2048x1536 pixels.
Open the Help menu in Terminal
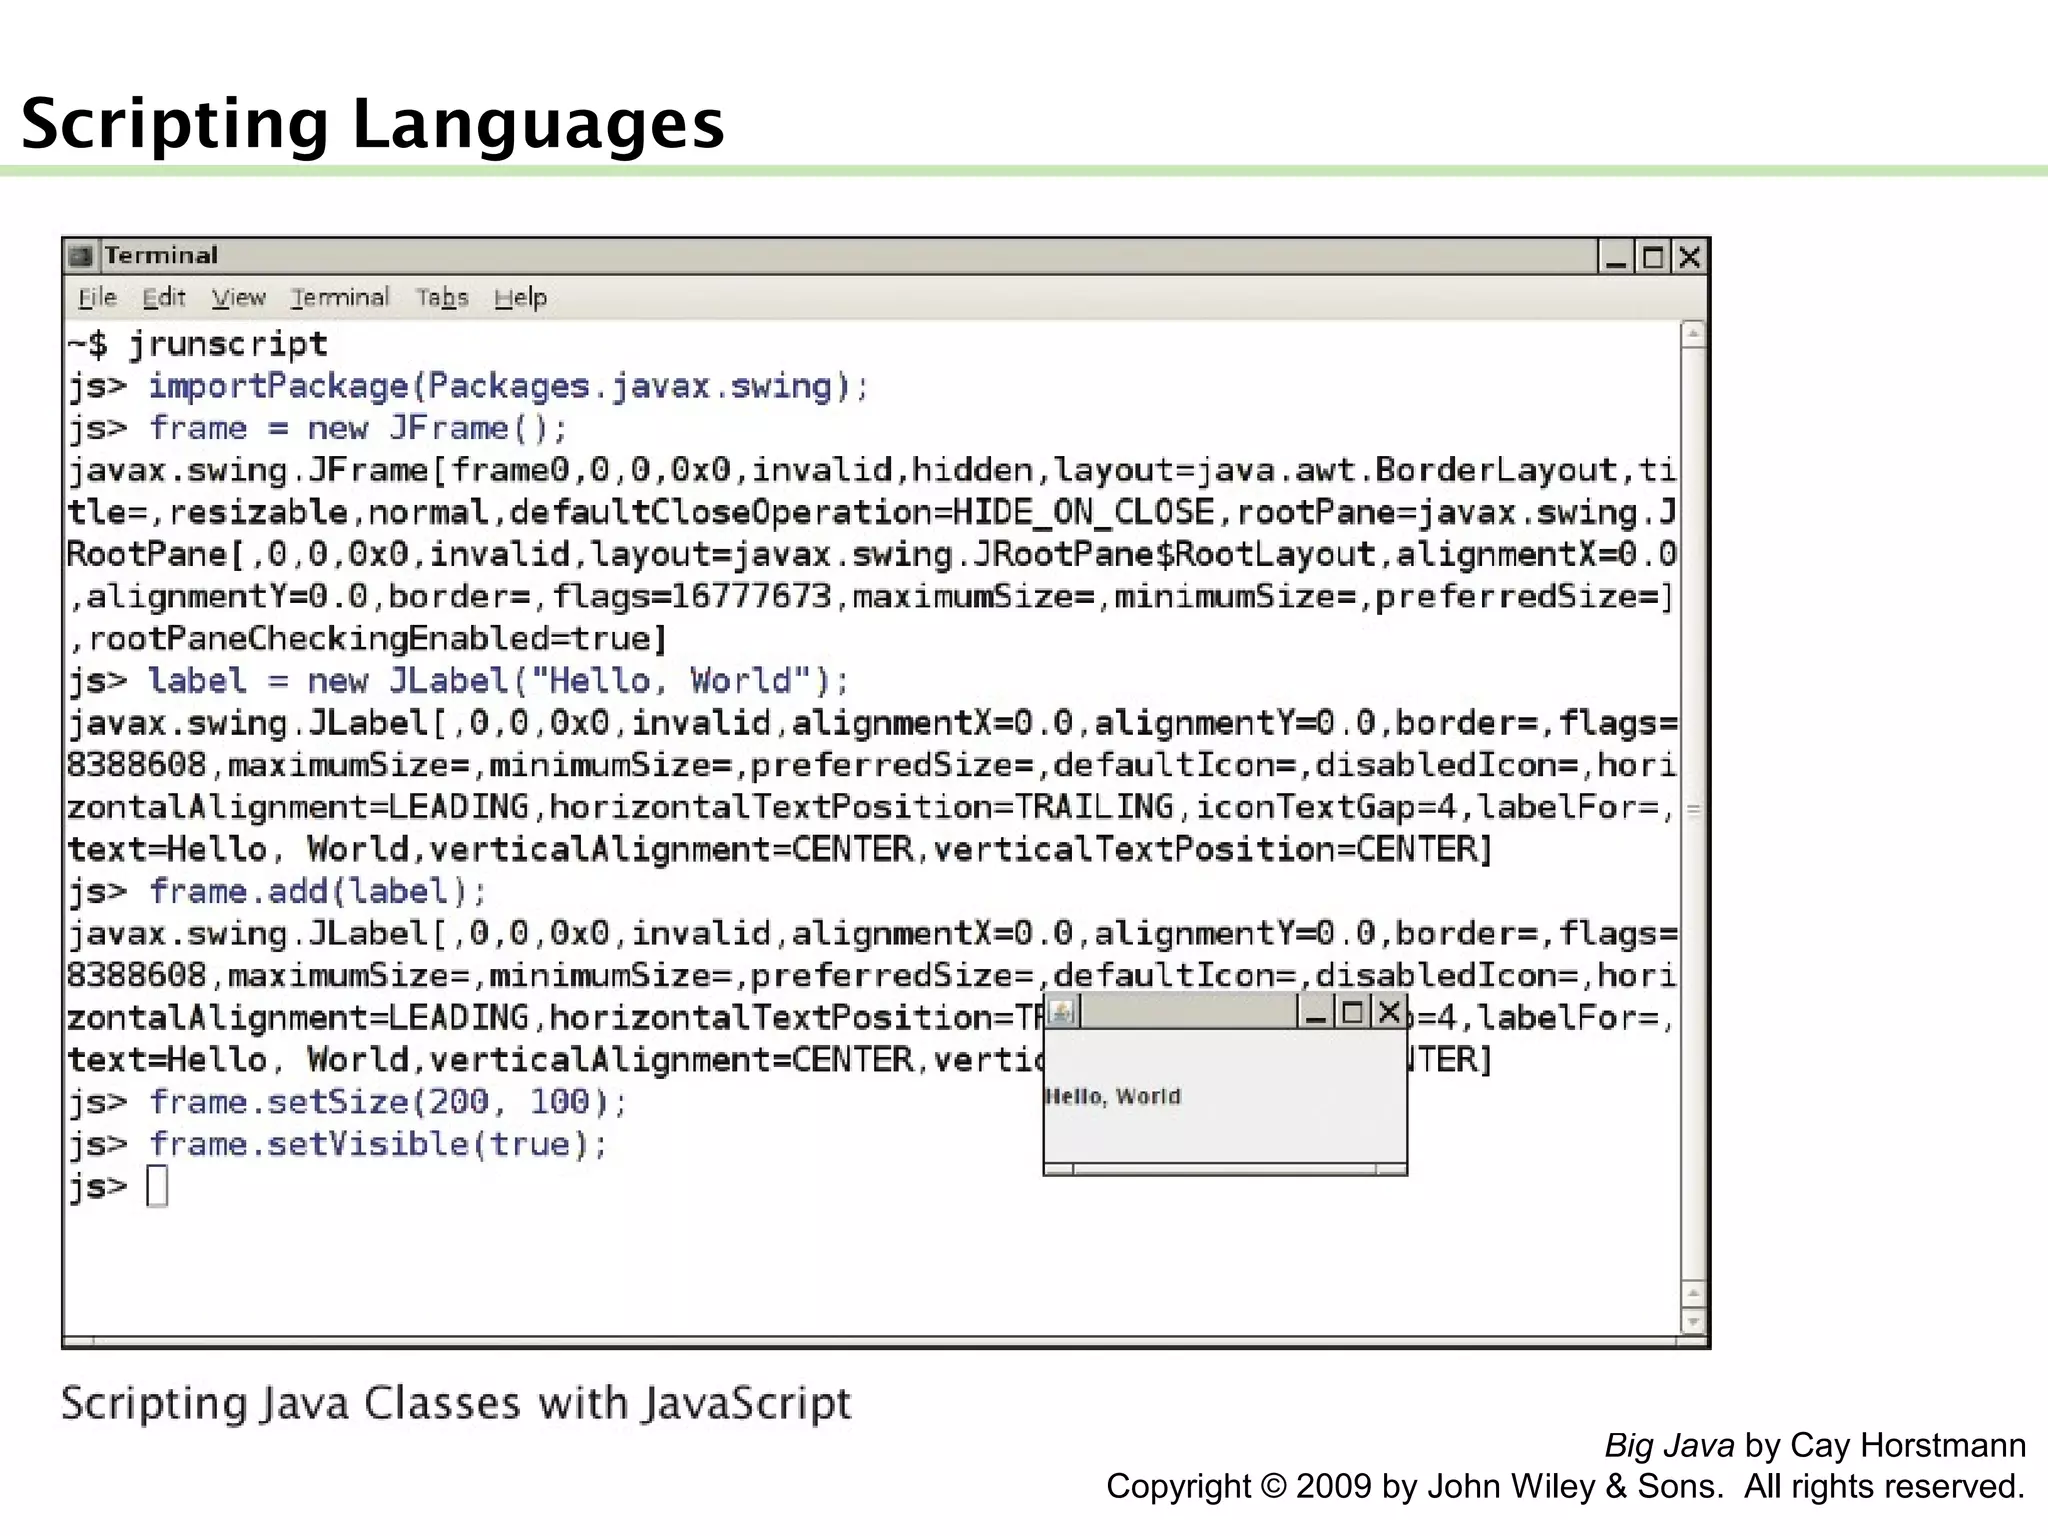tap(520, 297)
